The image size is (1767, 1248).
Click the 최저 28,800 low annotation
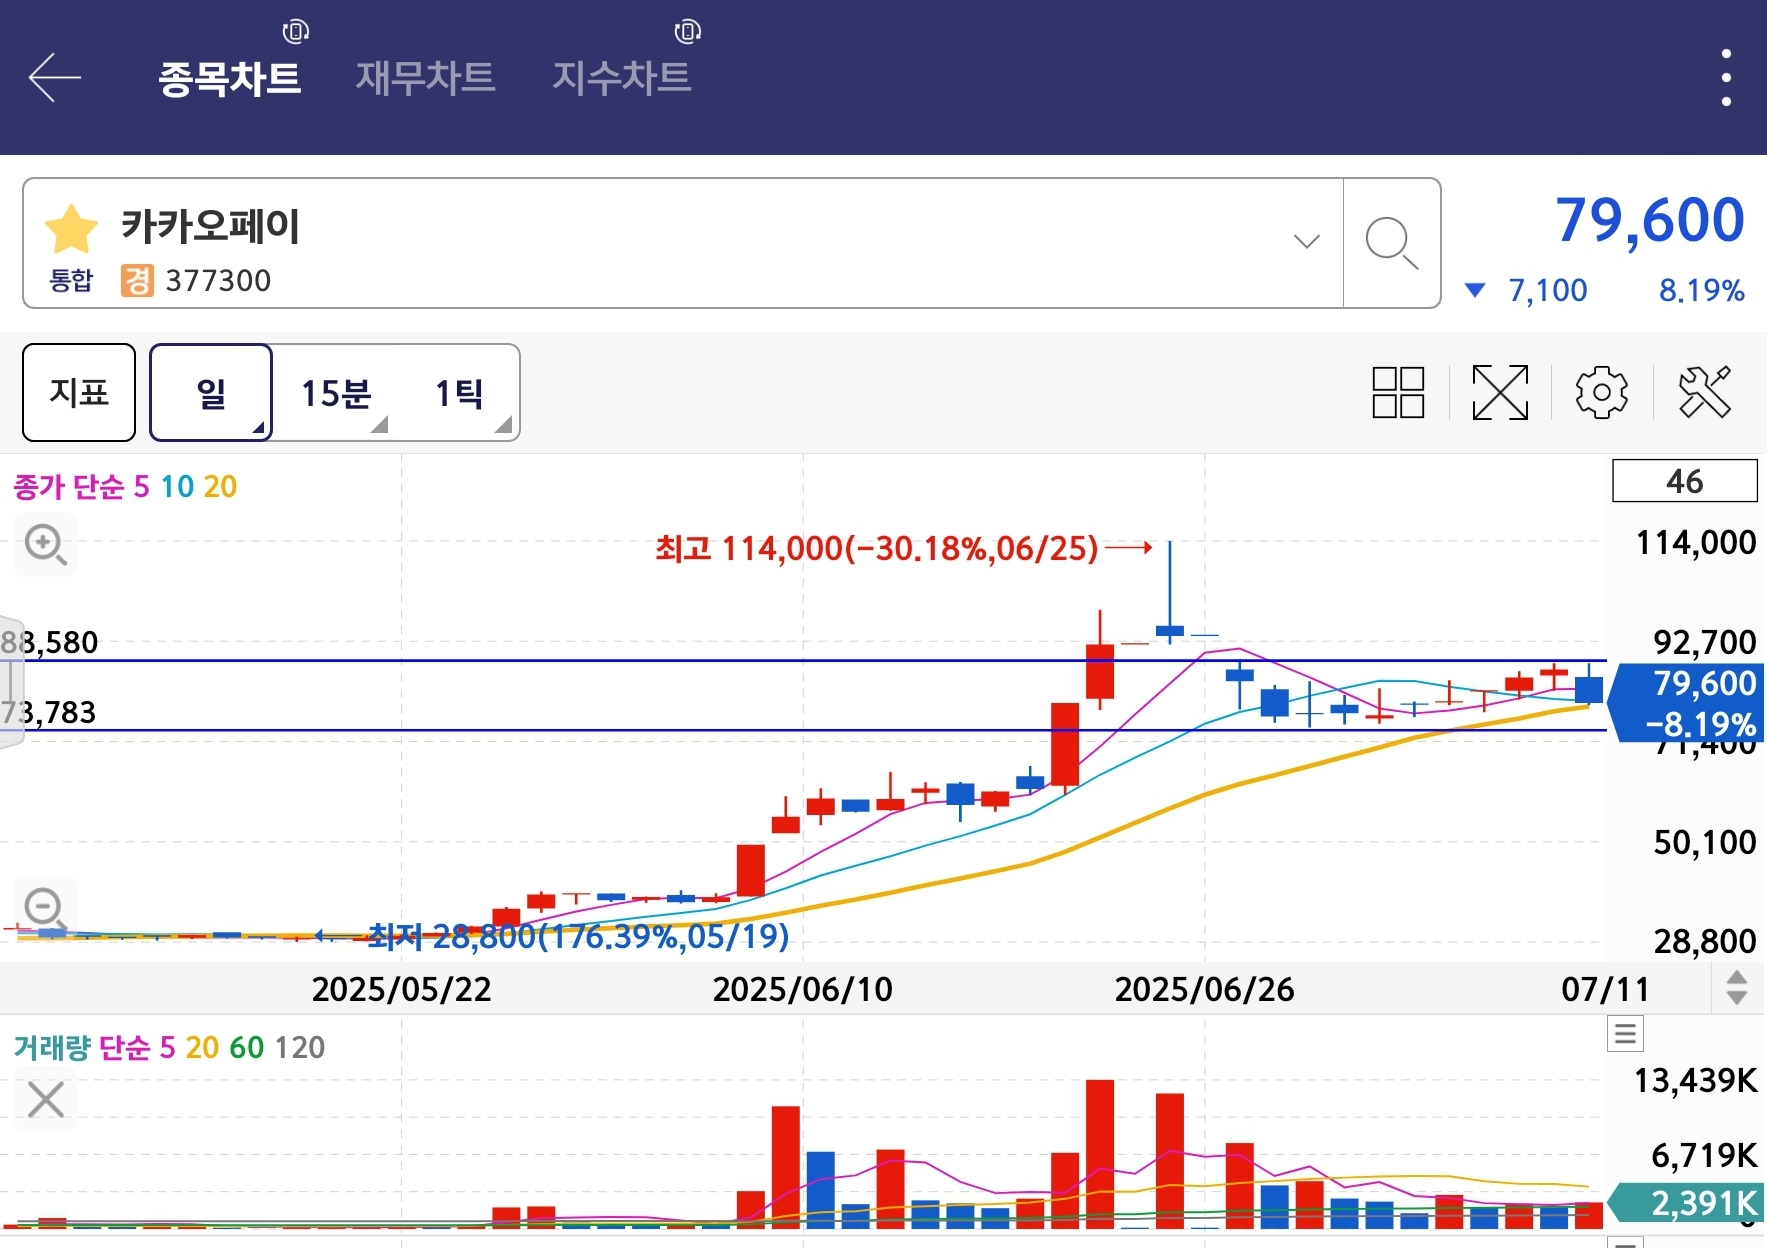(x=579, y=936)
